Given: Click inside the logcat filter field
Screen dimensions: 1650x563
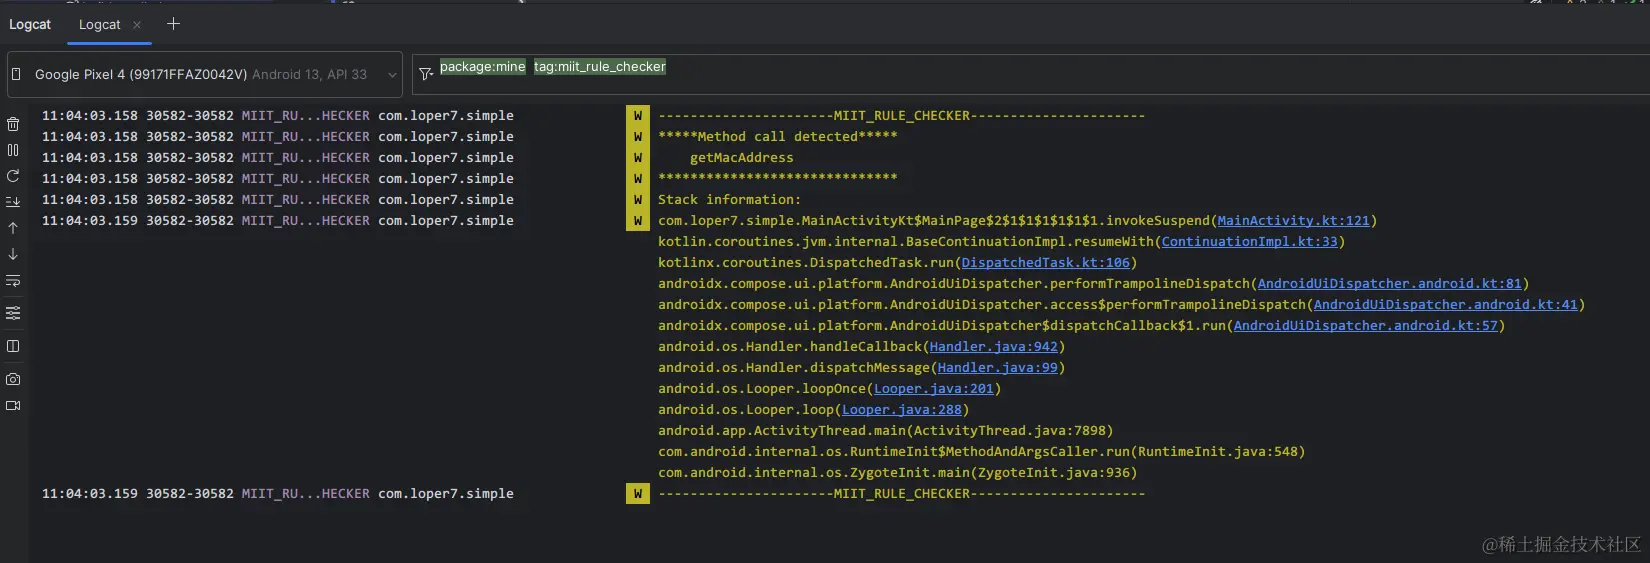Looking at the screenshot, I should [1031, 74].
